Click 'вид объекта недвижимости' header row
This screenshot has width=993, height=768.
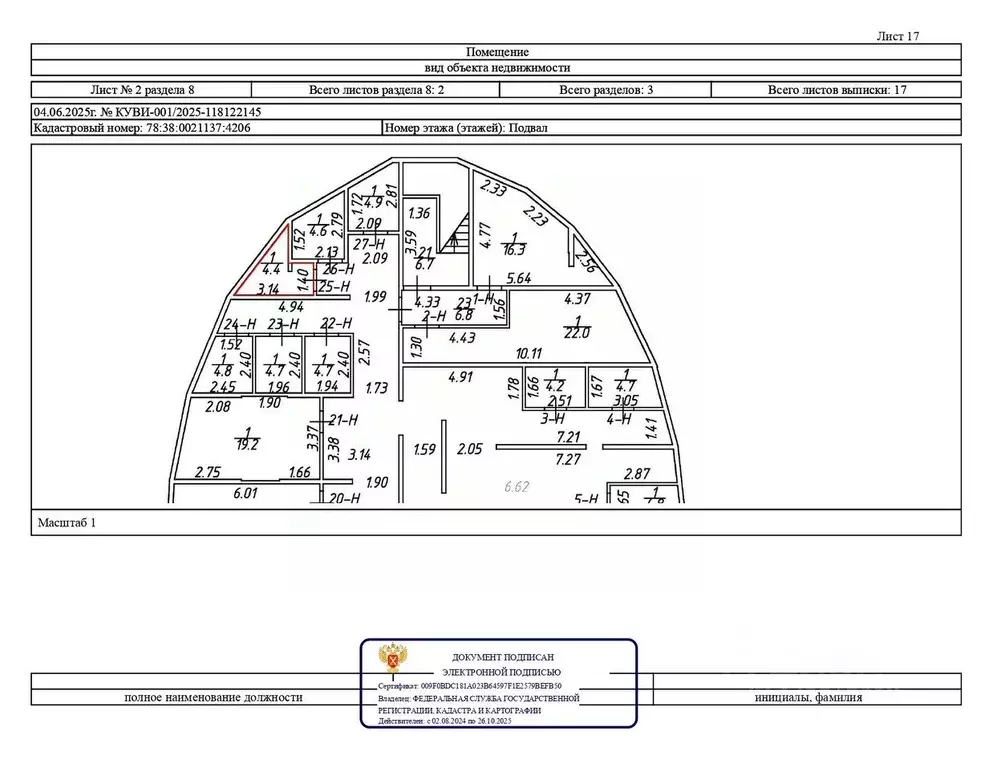tap(496, 68)
